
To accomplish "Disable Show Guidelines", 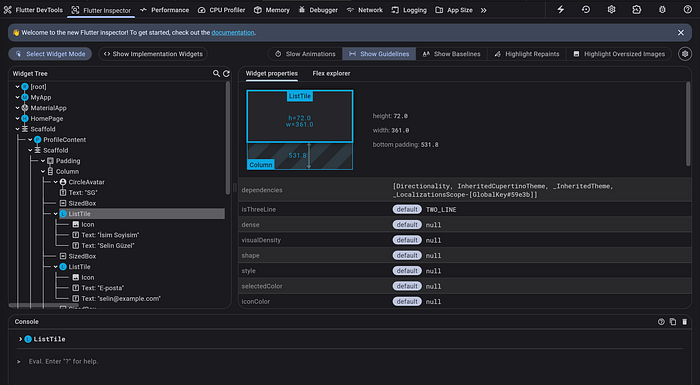I will point(379,54).
